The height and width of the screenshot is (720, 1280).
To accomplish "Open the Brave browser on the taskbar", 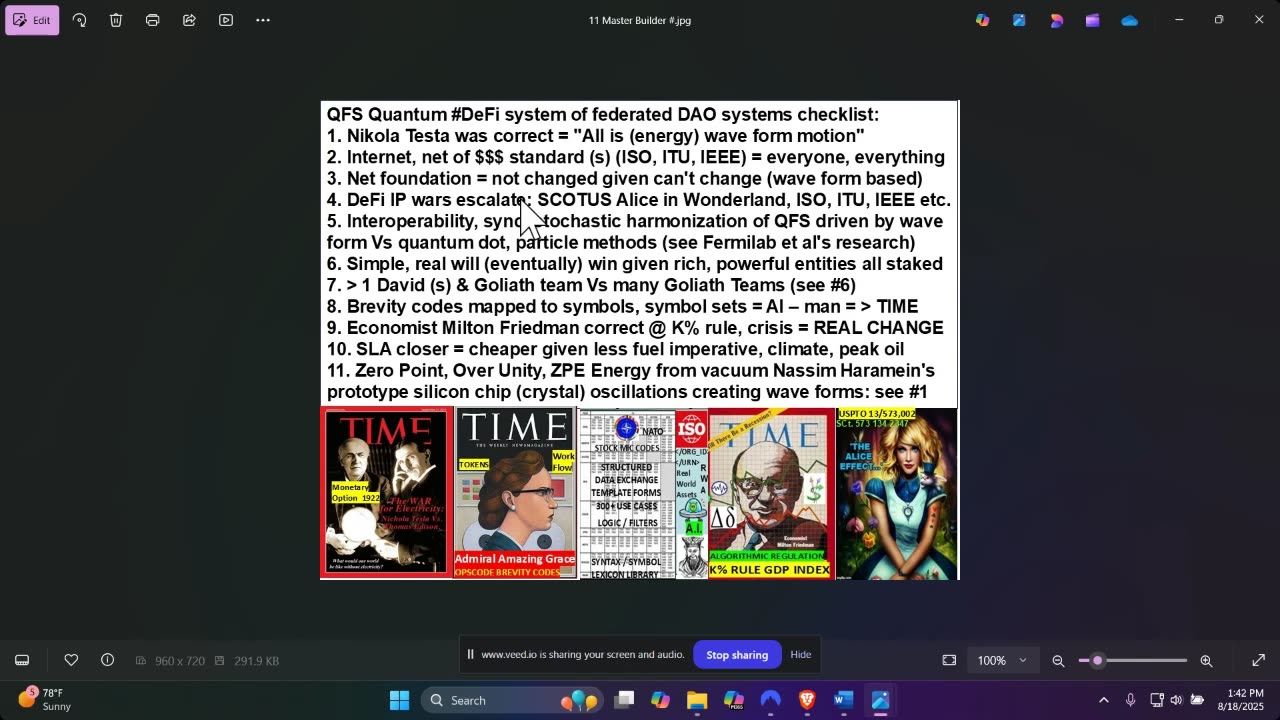I will [x=807, y=700].
